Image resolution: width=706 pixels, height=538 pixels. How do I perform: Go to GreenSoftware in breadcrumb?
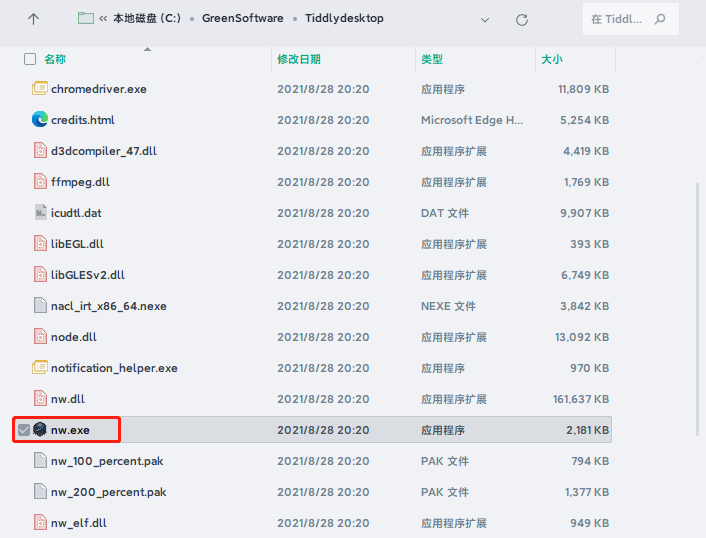(243, 18)
